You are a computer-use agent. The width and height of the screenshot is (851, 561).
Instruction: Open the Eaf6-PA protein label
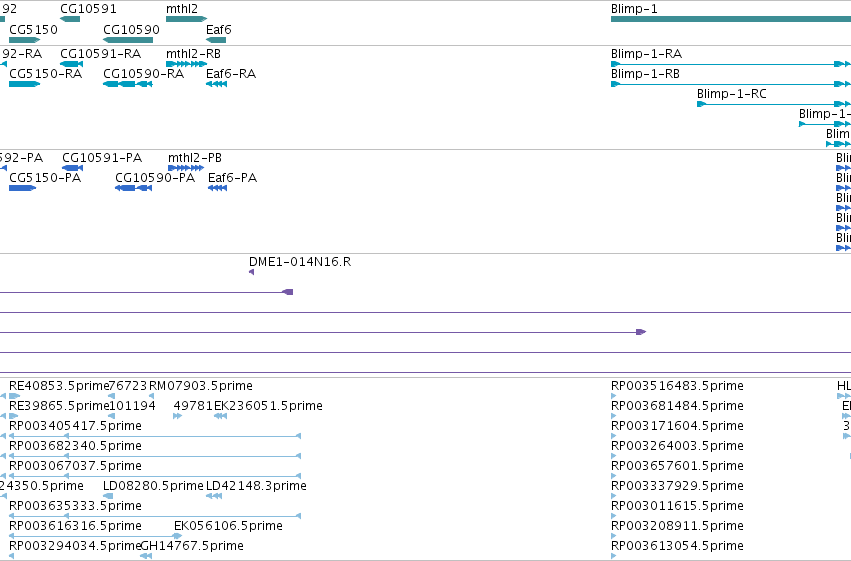232,178
